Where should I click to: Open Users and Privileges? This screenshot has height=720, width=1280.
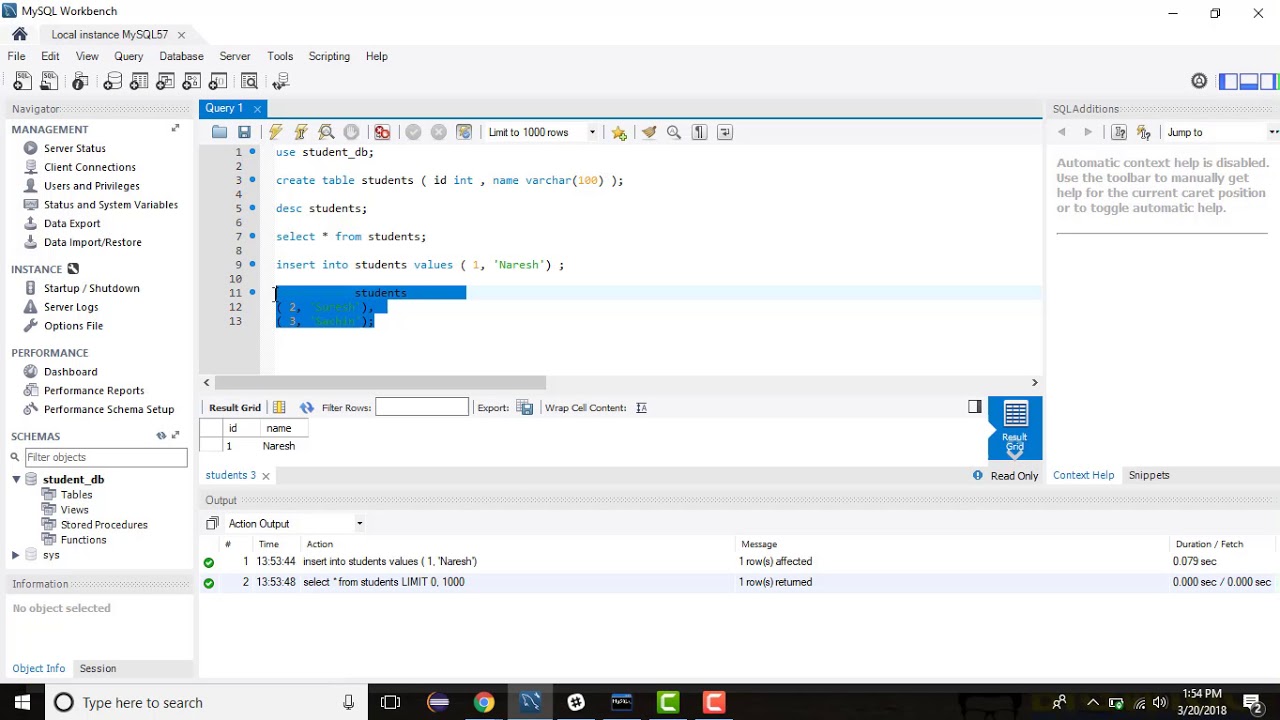pos(92,186)
